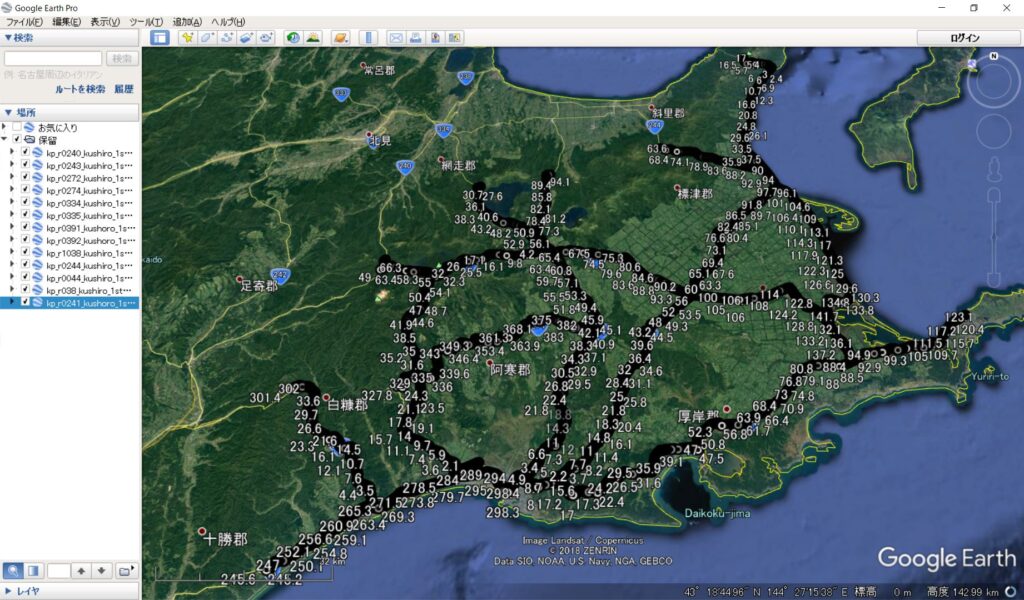This screenshot has width=1024, height=600.
Task: Enable the お気に入り checkbox
Action: 16,128
